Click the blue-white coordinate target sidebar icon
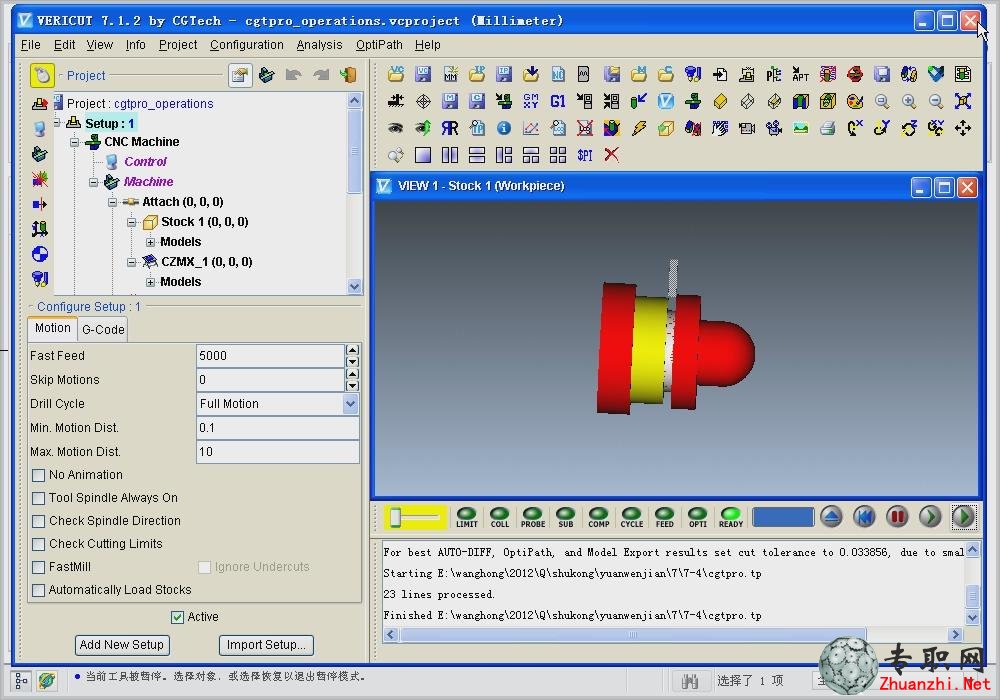Image resolution: width=1000 pixels, height=700 pixels. tap(40, 254)
